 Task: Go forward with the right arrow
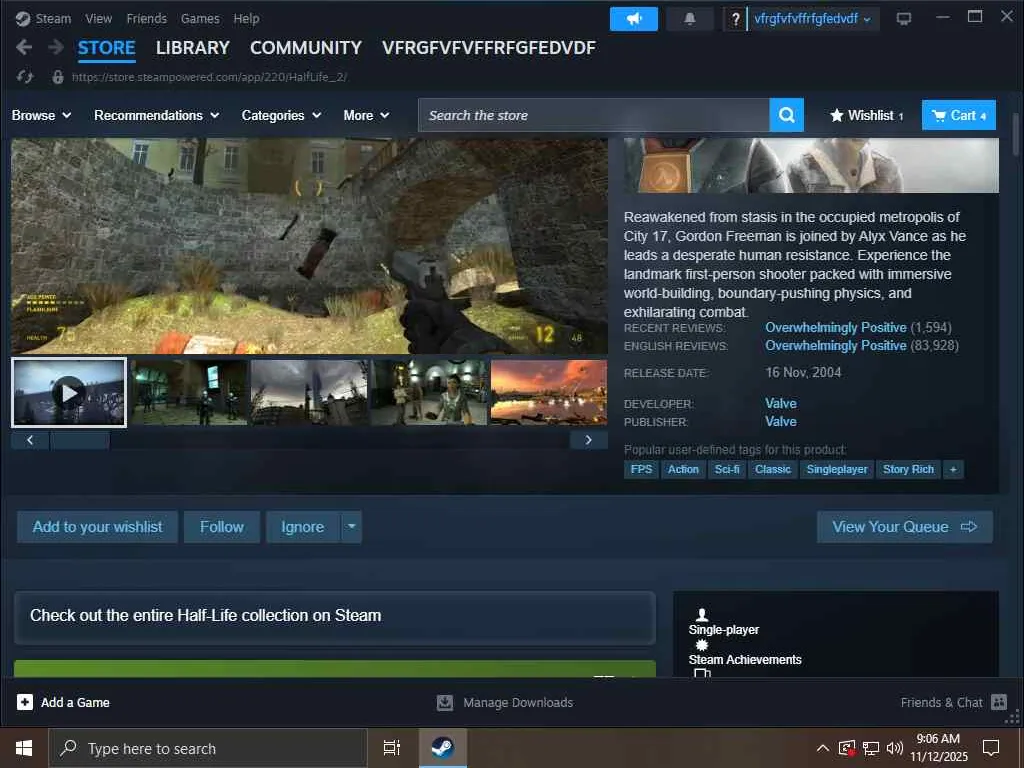(x=56, y=47)
